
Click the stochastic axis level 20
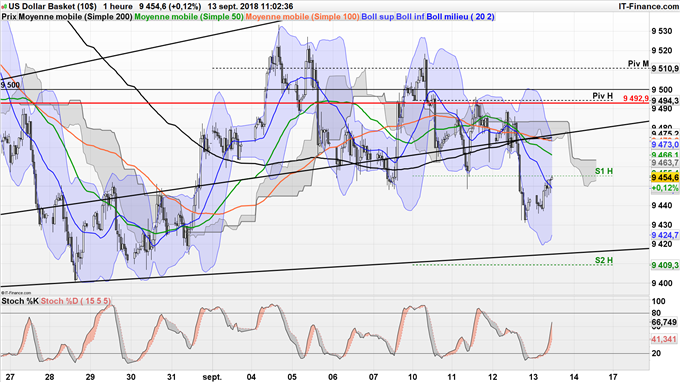coord(656,353)
